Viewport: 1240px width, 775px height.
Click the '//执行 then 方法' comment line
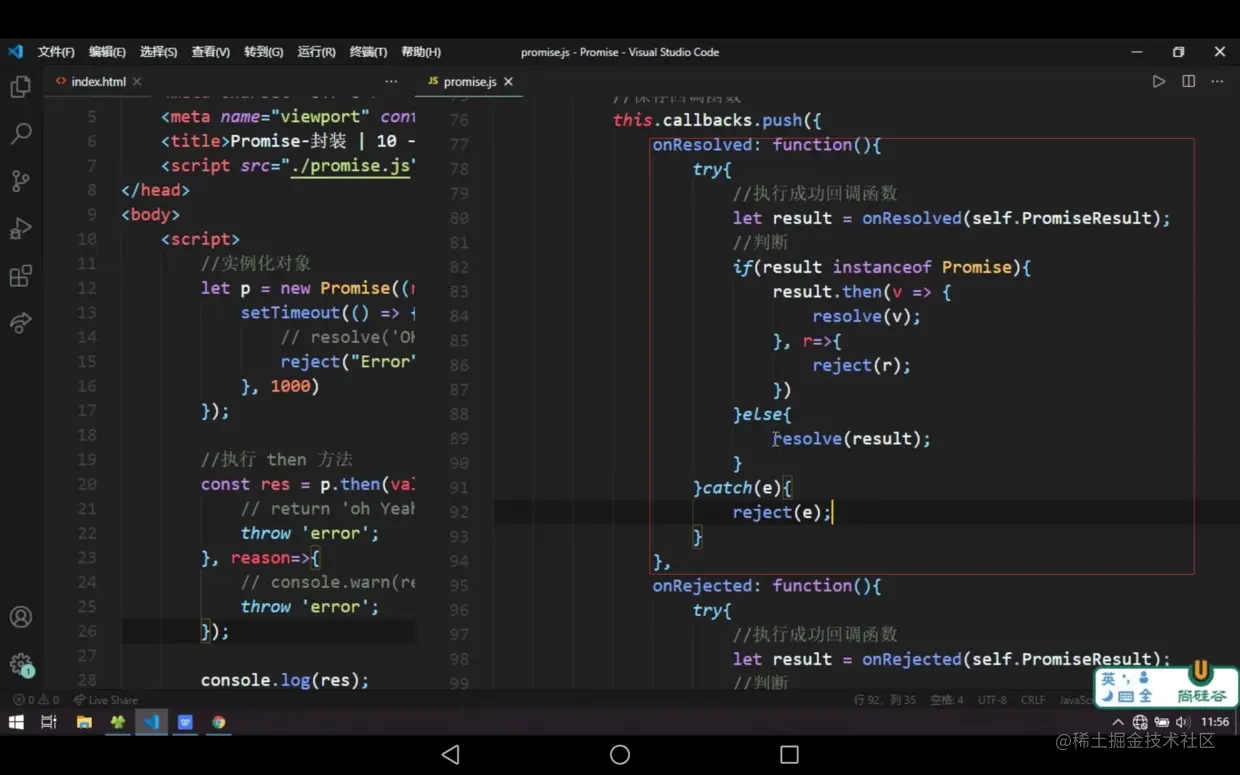277,459
